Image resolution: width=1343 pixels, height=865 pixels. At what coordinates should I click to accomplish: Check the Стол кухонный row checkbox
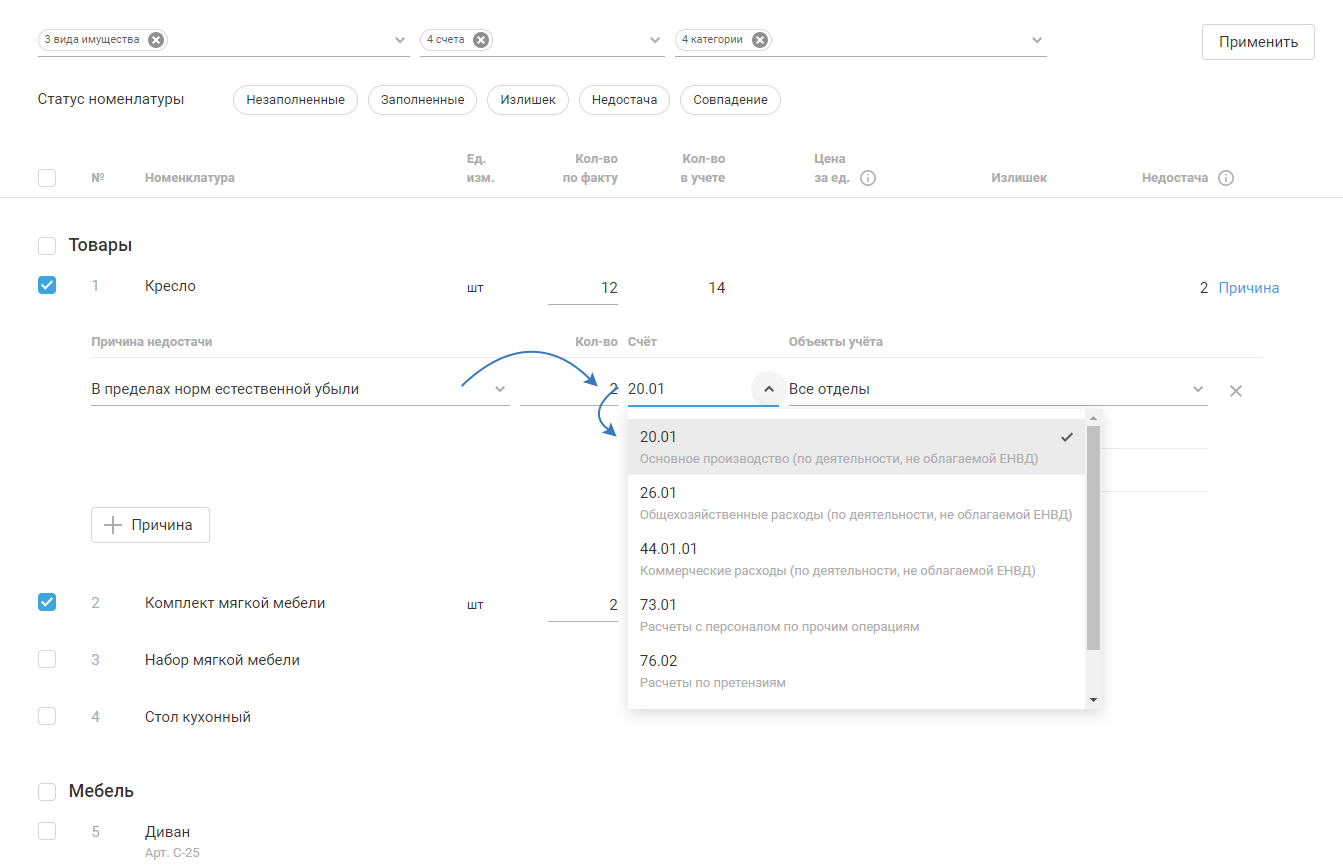tap(47, 716)
